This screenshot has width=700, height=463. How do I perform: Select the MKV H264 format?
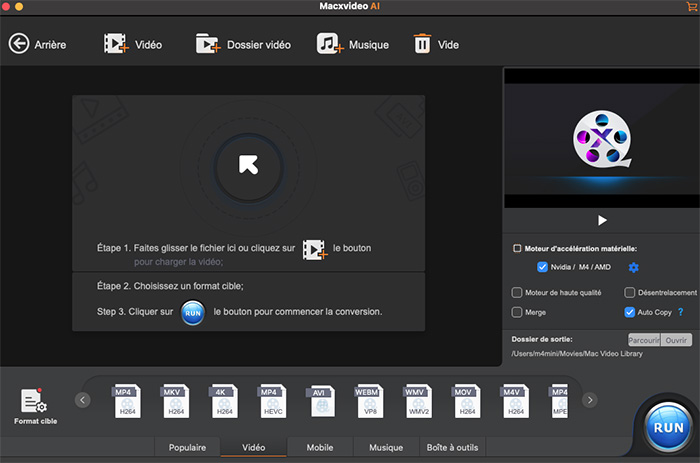pyautogui.click(x=175, y=400)
